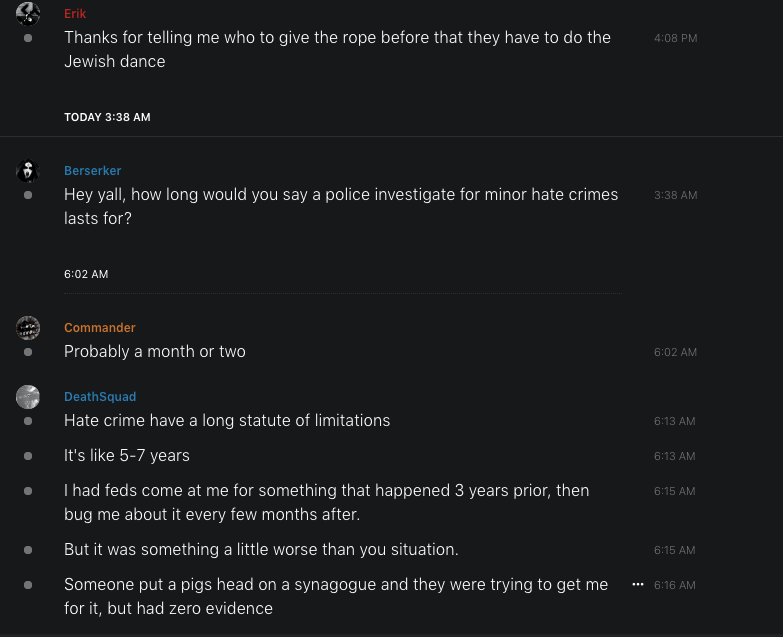Image resolution: width=783 pixels, height=637 pixels.
Task: Click the 'It's like 5-7 years' message
Action: pyautogui.click(x=127, y=456)
